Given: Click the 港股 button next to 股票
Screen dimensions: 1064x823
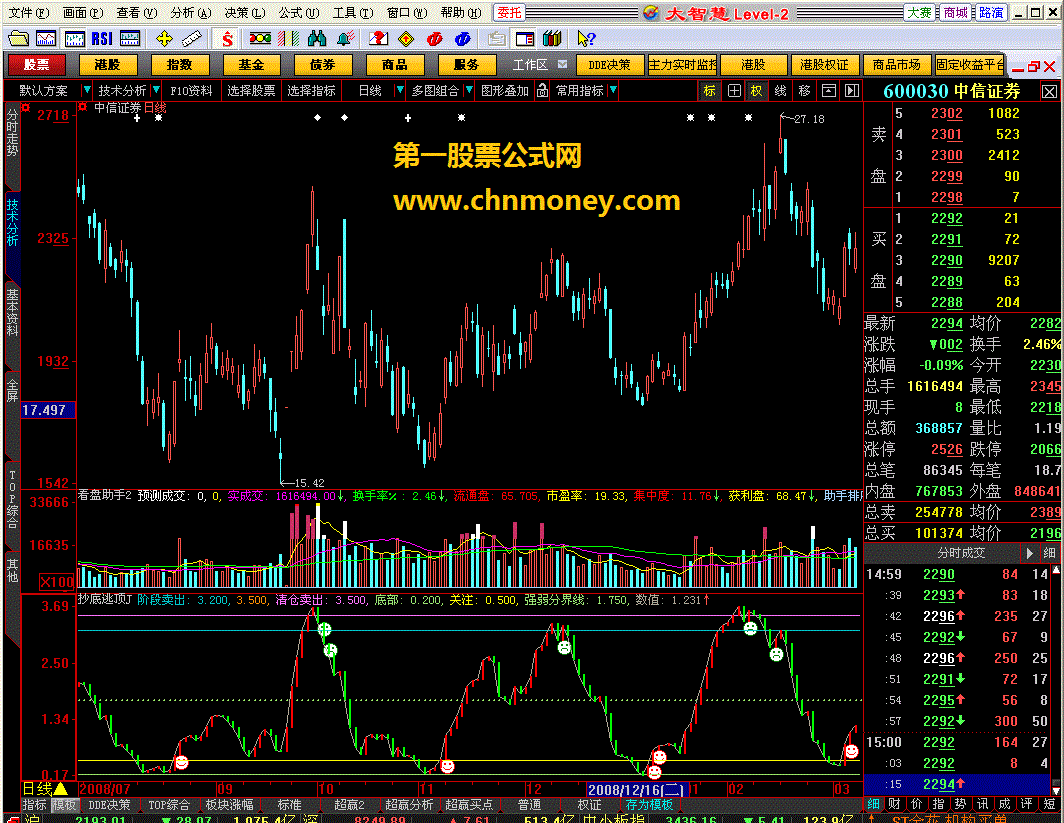Looking at the screenshot, I should pos(108,65).
